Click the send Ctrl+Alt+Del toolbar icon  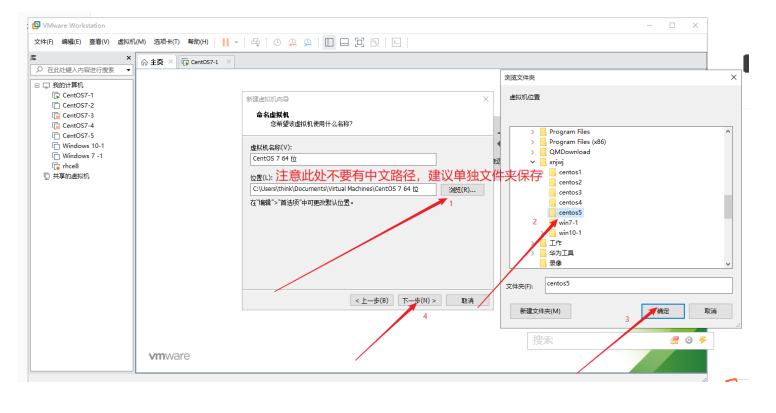[x=255, y=43]
